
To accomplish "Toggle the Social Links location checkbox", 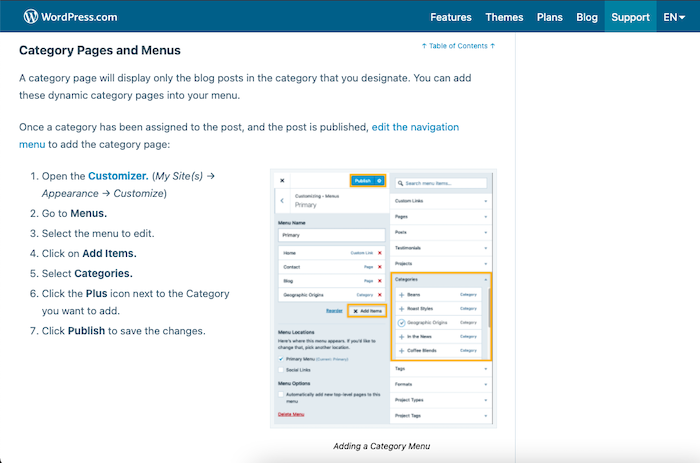I will 281,370.
